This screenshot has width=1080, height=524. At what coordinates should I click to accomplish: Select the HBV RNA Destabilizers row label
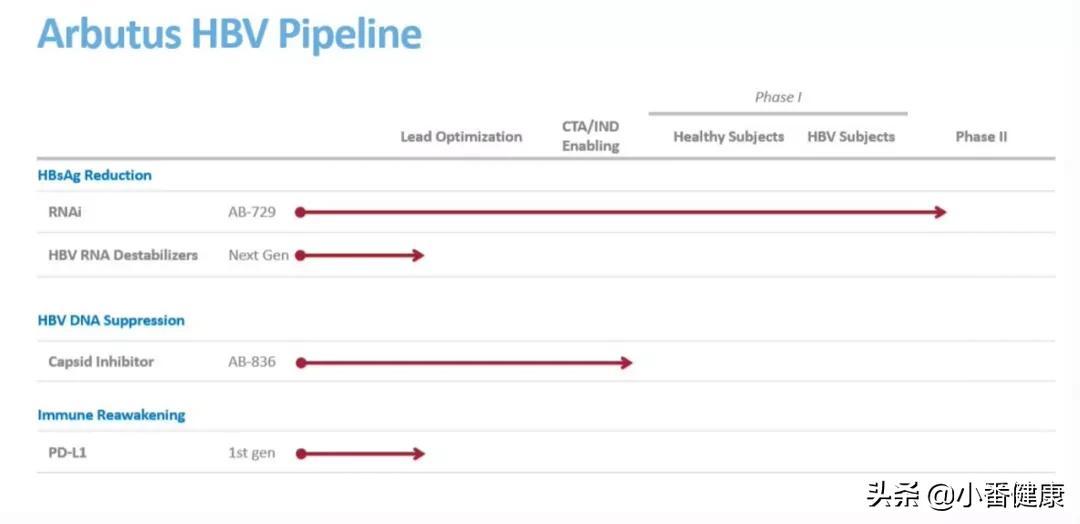tap(123, 255)
